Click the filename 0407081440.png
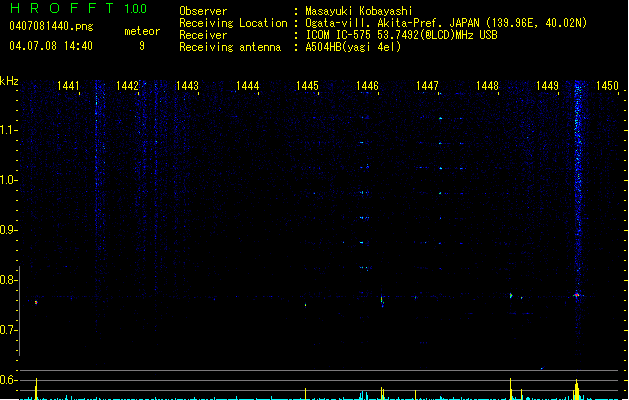 51,26
